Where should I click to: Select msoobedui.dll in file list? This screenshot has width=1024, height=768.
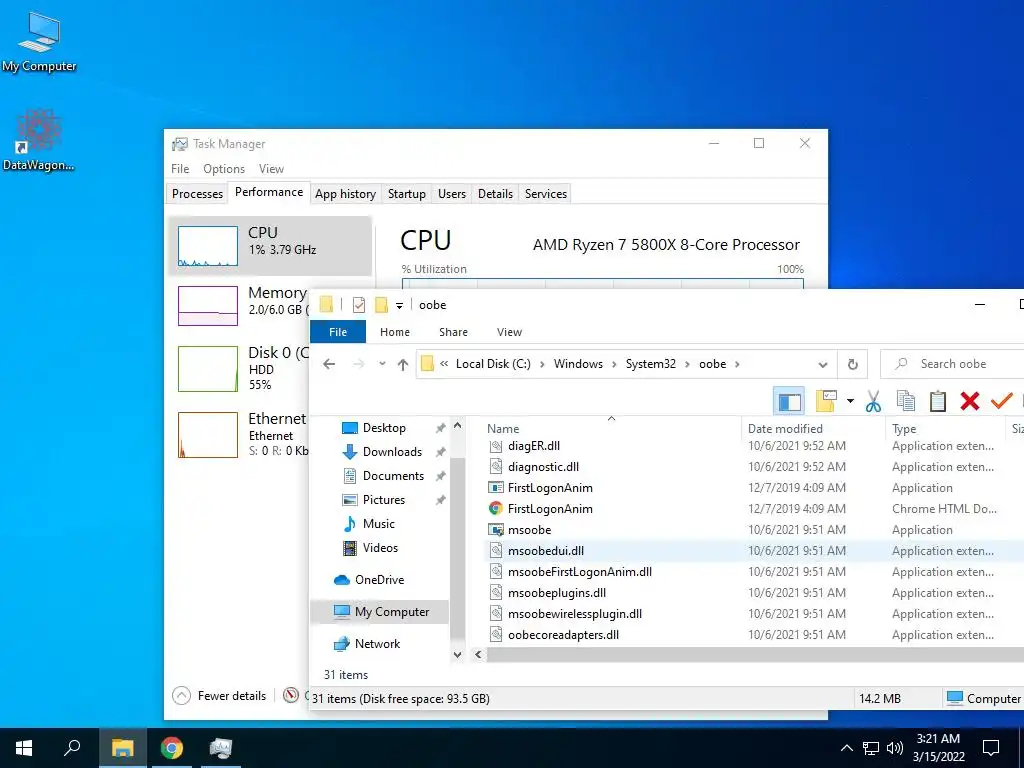click(546, 551)
